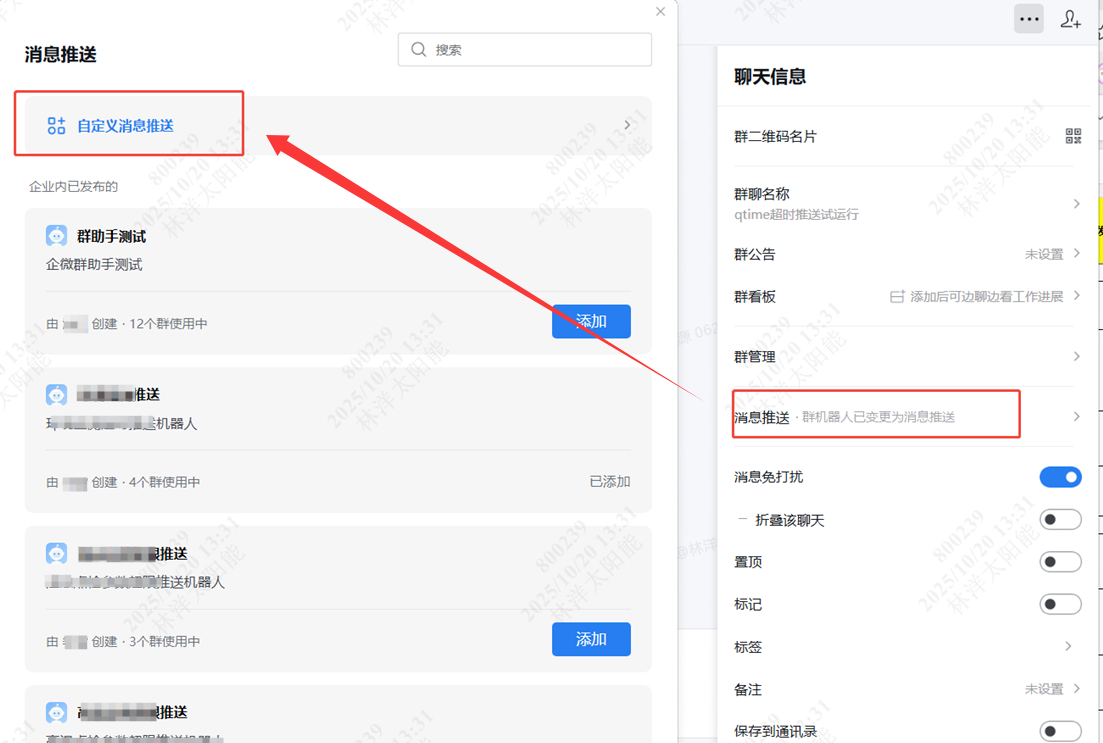Click the add member icon

1070,19
